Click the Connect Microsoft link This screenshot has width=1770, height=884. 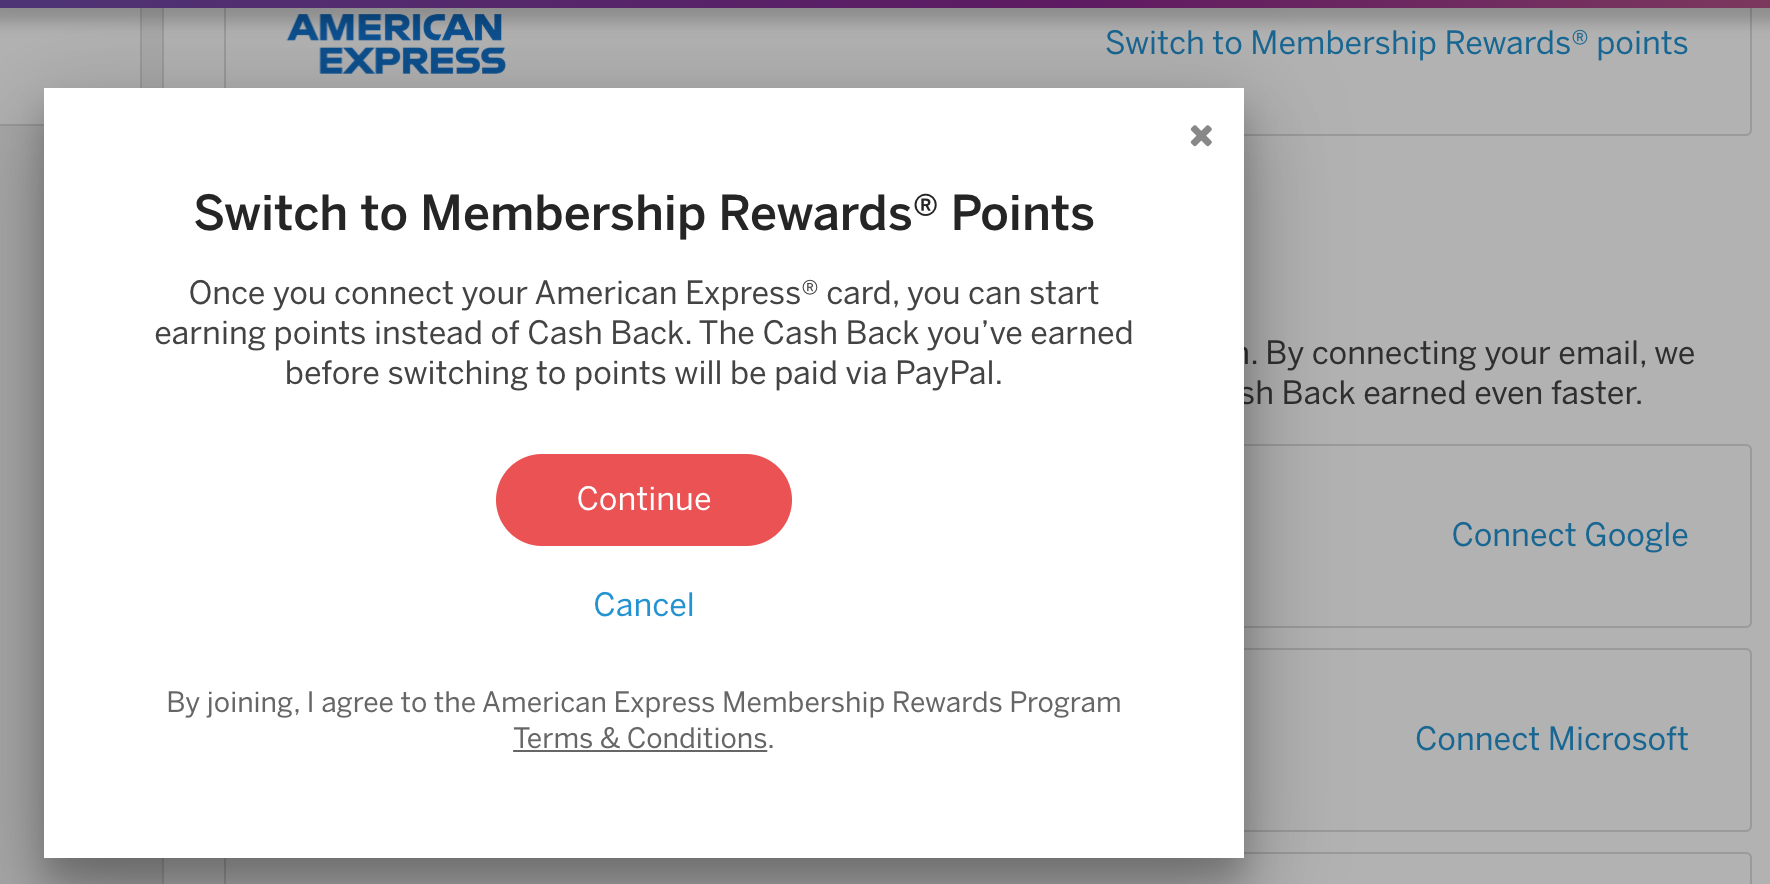(1552, 739)
